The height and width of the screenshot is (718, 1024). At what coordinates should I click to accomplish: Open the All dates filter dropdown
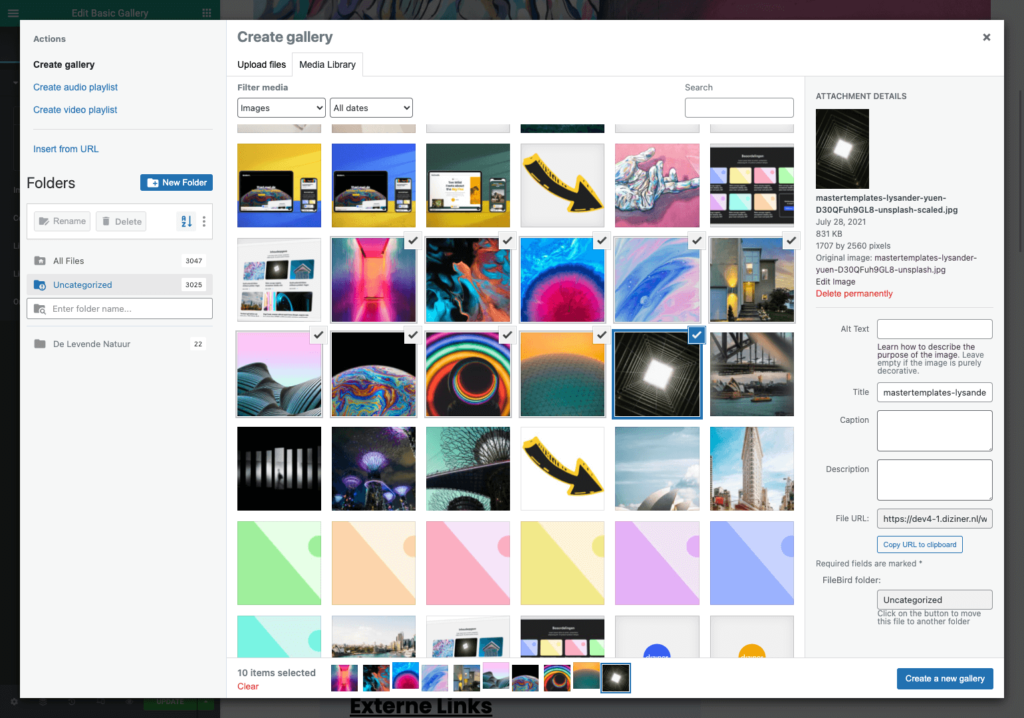tap(371, 108)
